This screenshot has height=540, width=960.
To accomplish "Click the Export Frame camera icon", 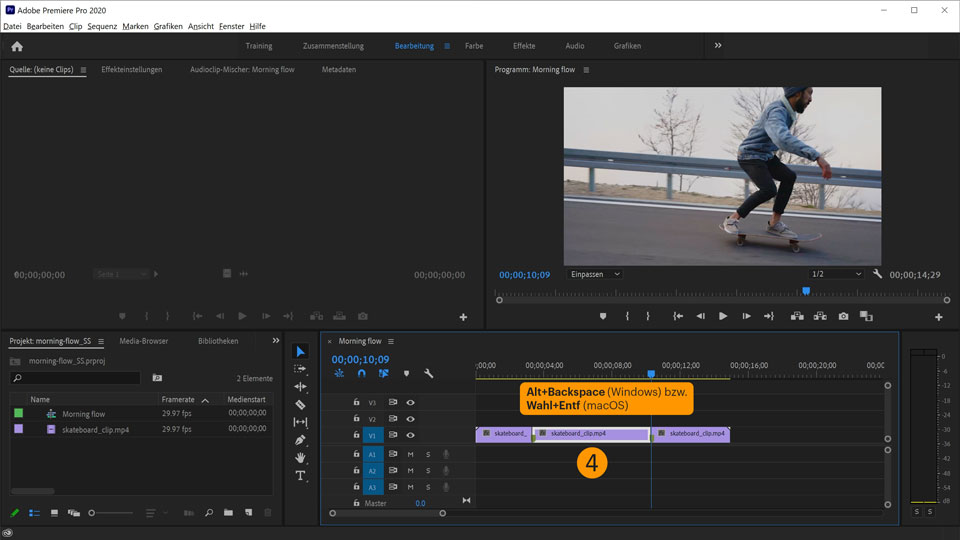I will [x=843, y=316].
